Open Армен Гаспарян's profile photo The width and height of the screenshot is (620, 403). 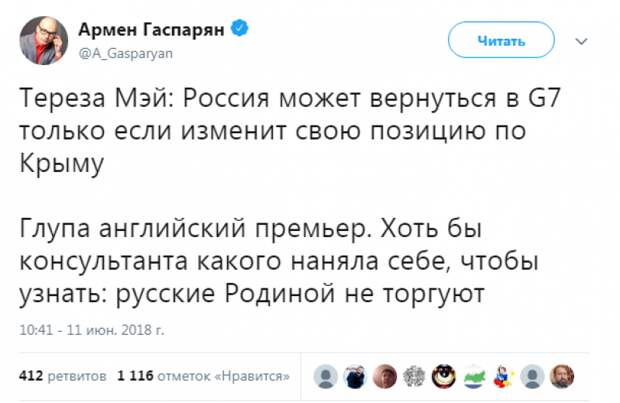click(43, 40)
